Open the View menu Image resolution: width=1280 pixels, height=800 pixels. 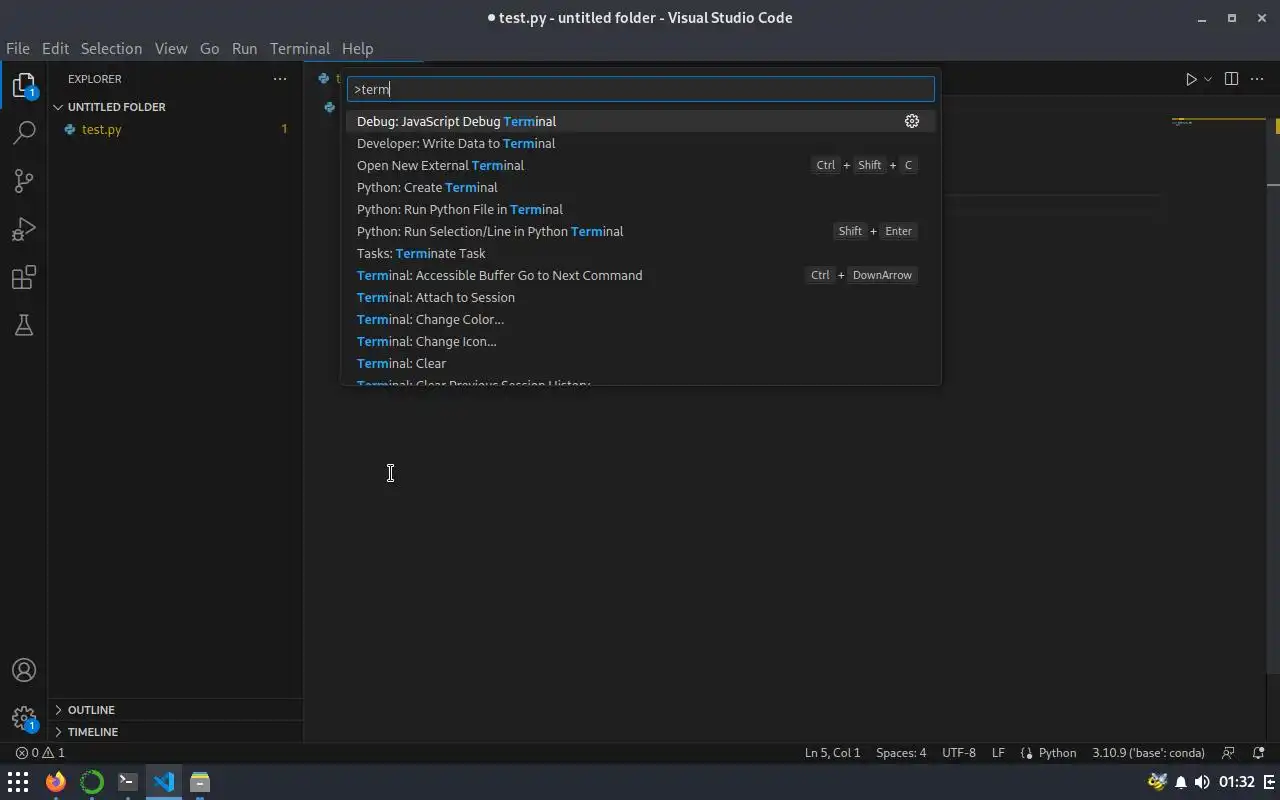click(x=171, y=48)
